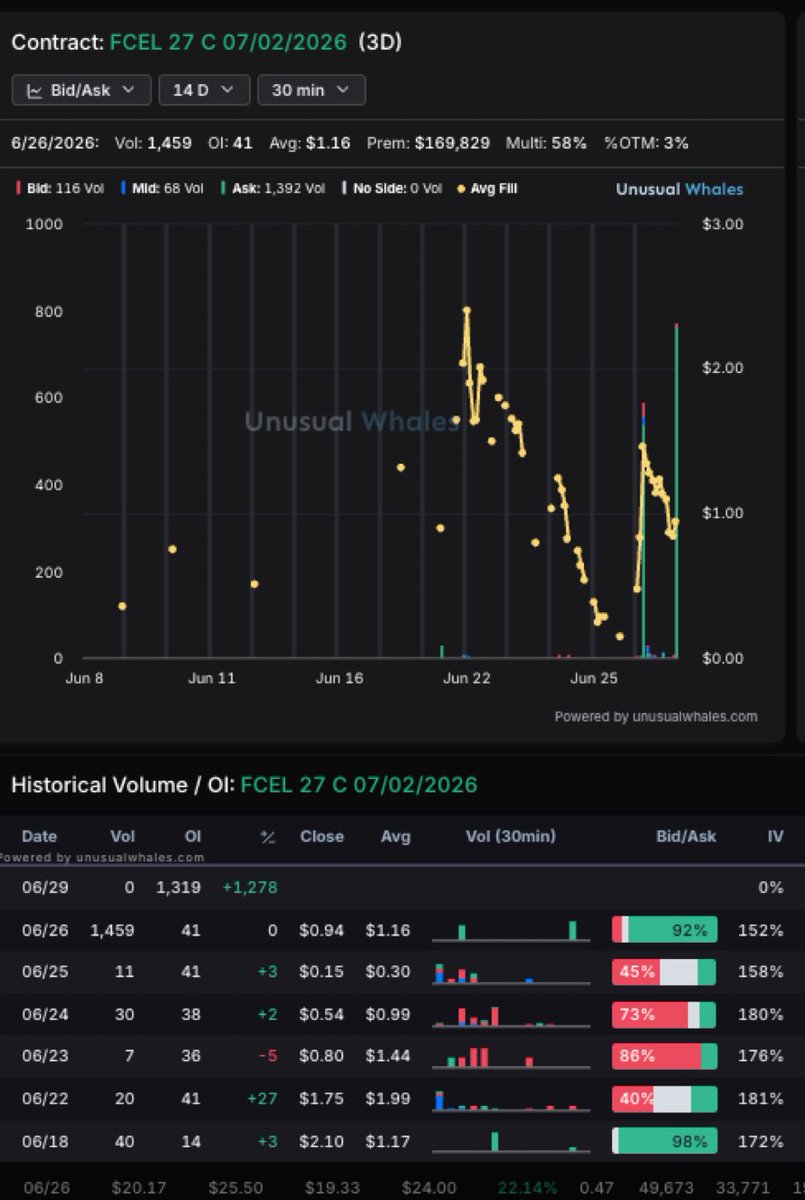This screenshot has height=1200, width=805.
Task: Click the 06/26 30min volume sparkline
Action: click(x=510, y=930)
